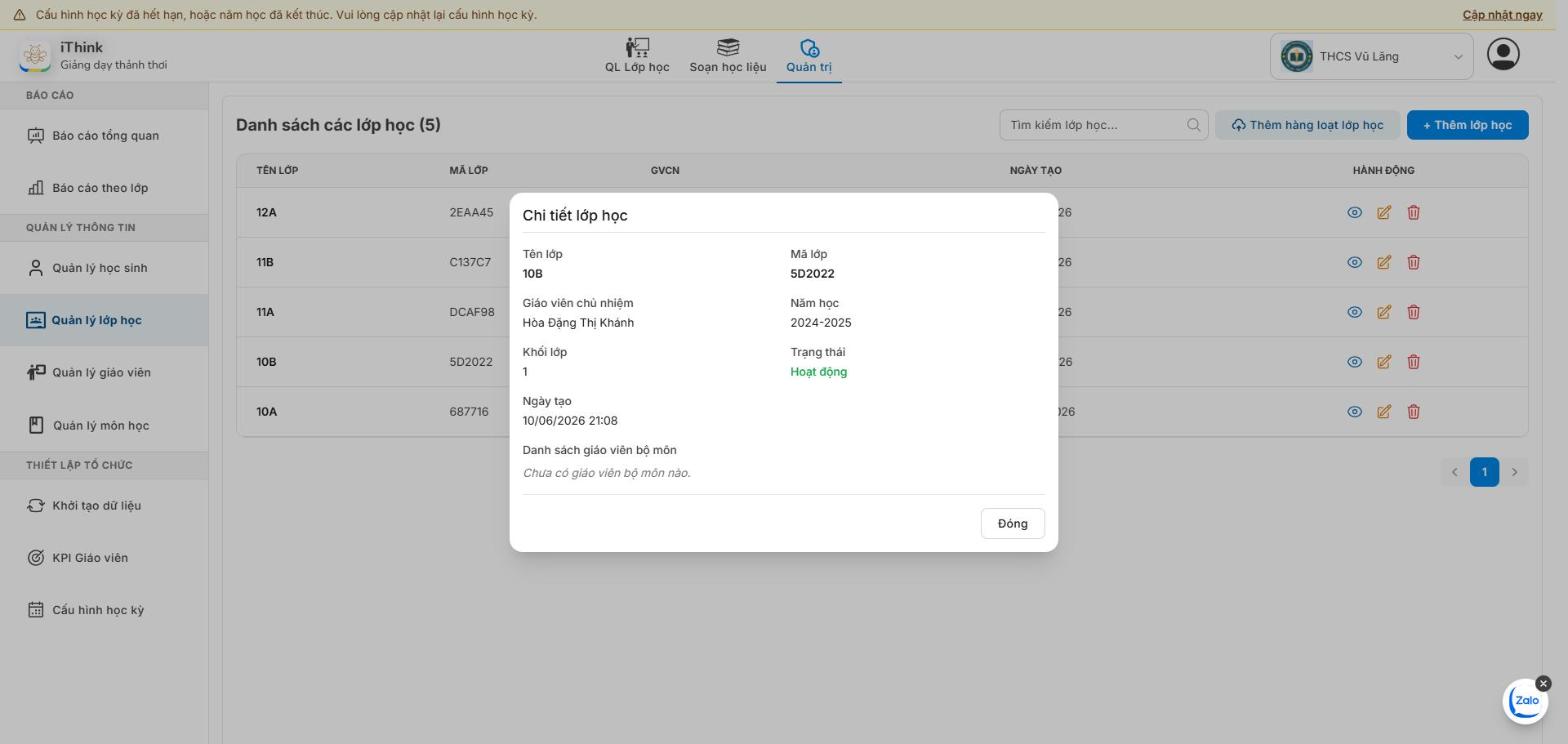Open Báo cáo tổng quan in sidebar

(x=104, y=136)
